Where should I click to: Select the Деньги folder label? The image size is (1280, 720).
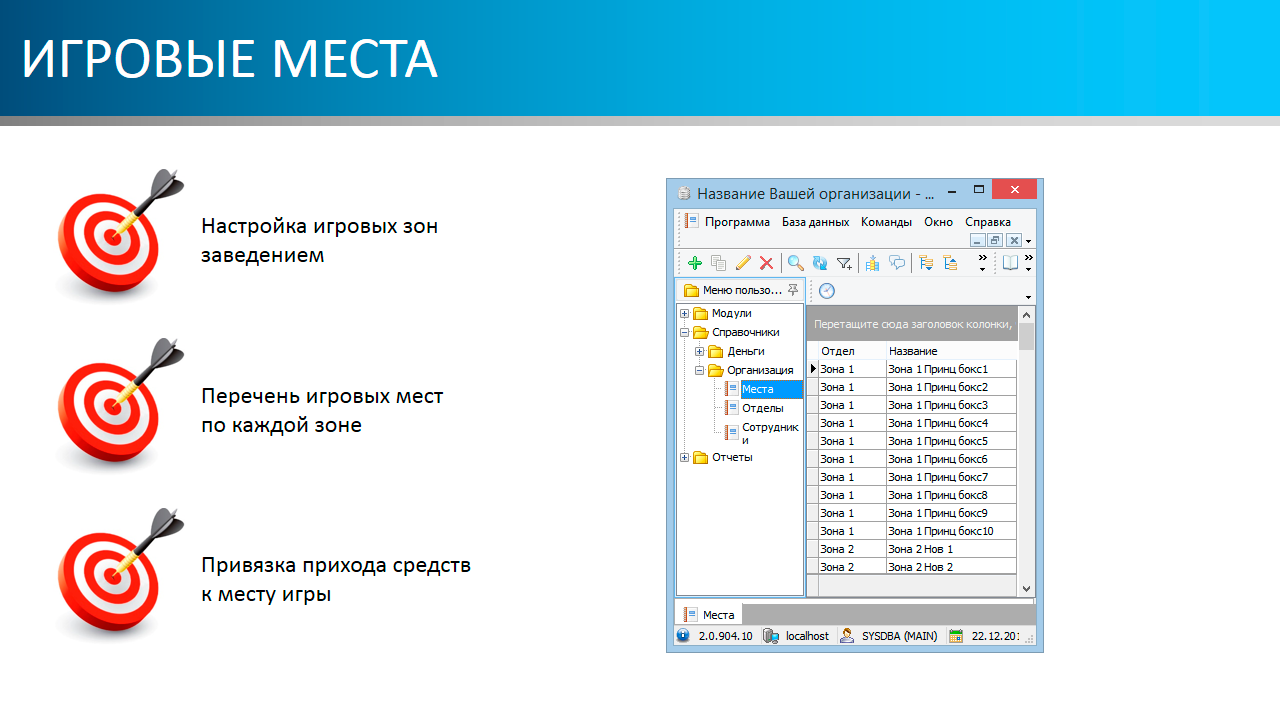746,351
